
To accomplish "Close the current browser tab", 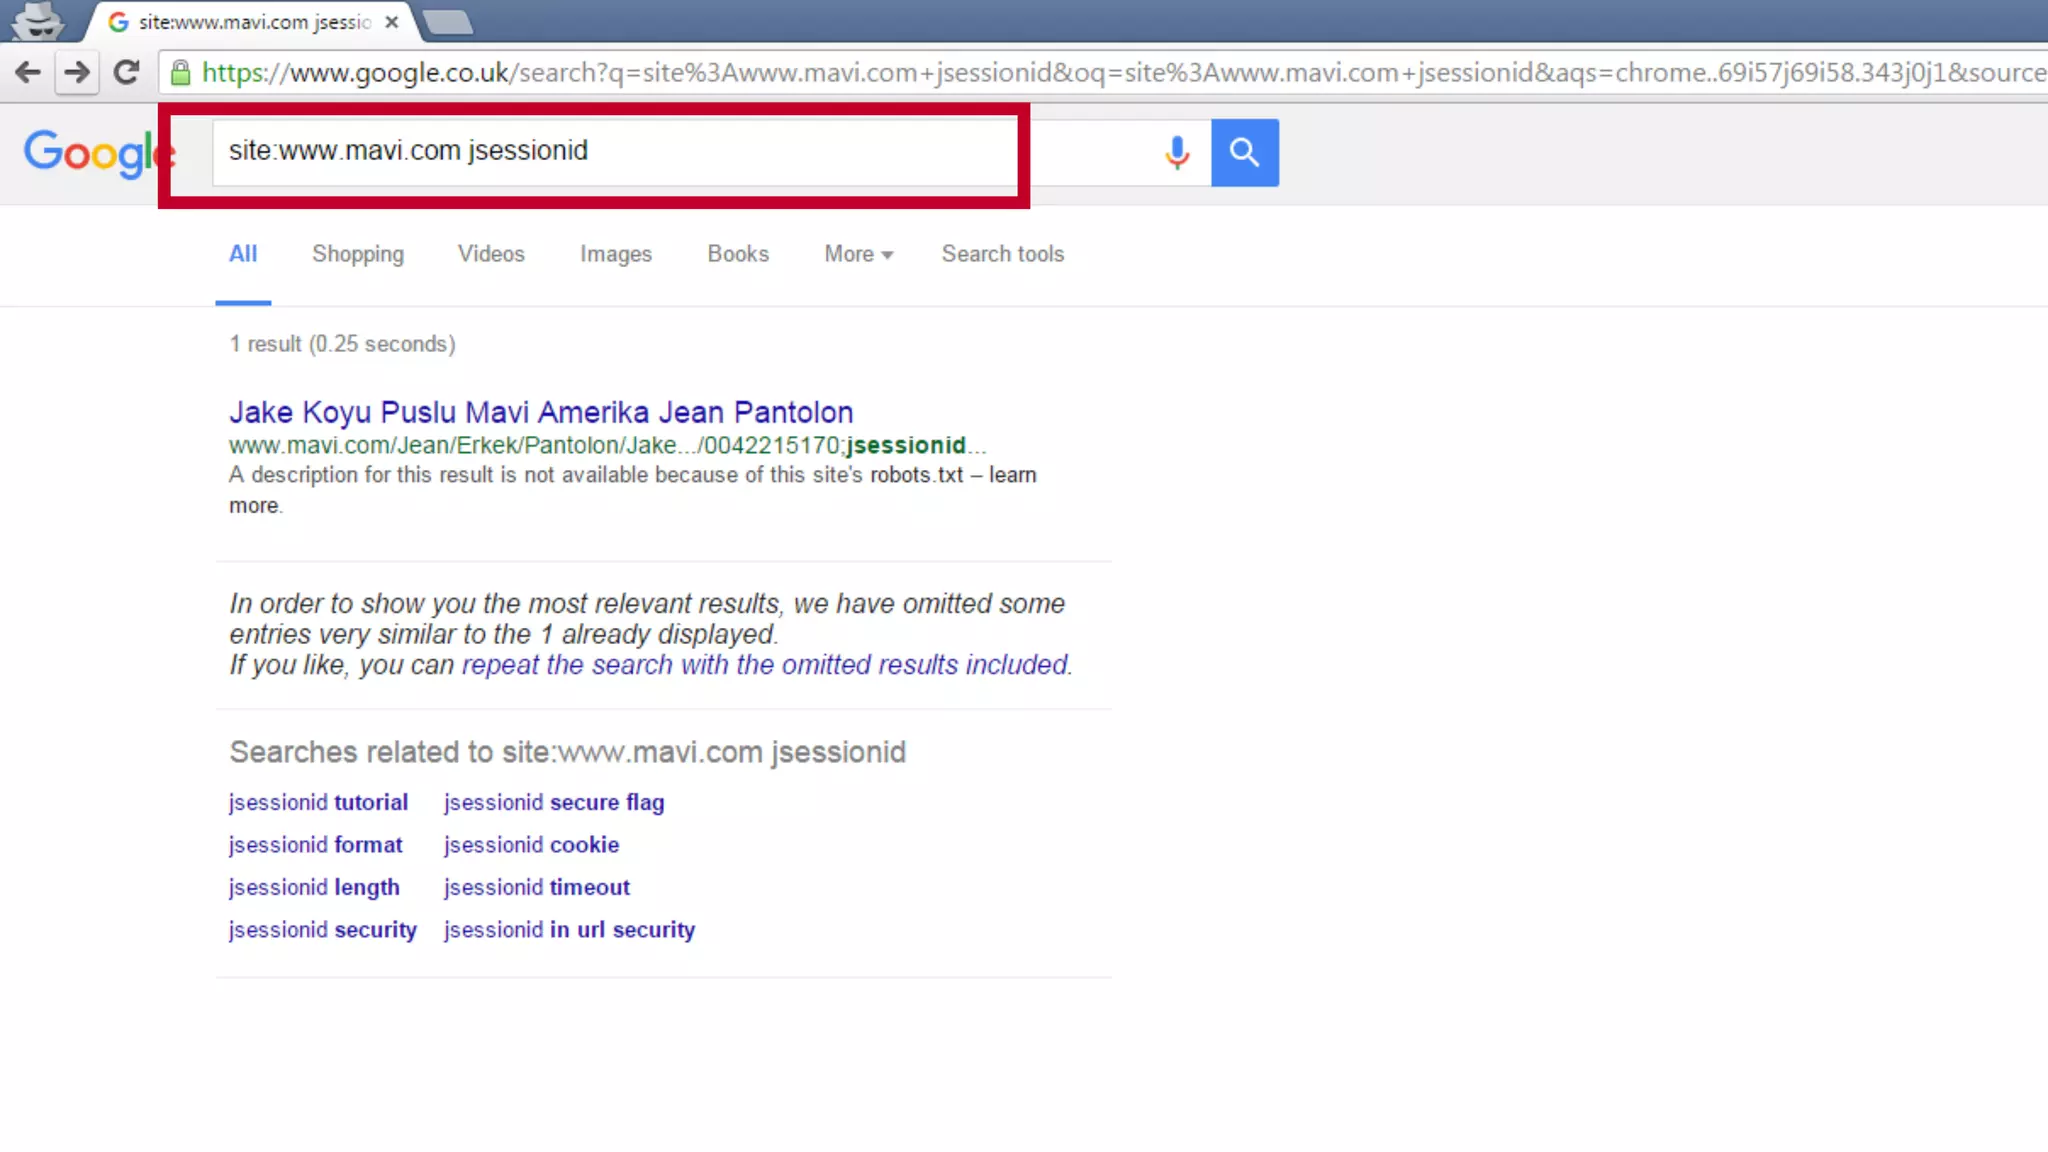I will click(x=392, y=21).
